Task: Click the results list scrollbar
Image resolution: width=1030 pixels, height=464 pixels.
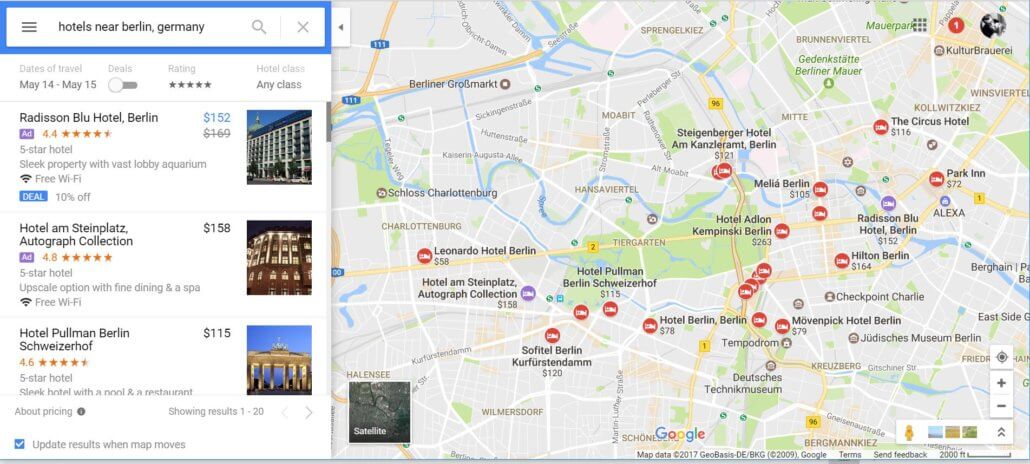Action: 328,122
